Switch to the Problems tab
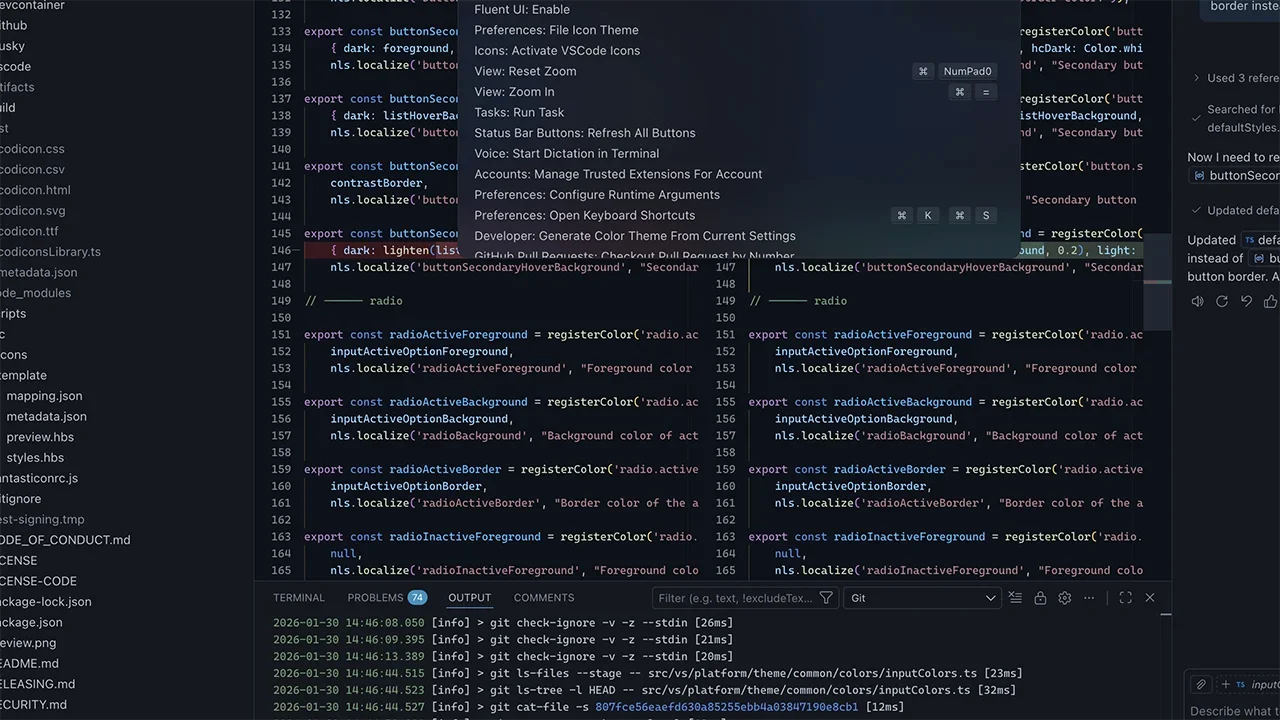Screen dimensions: 1280x720 click(x=375, y=598)
